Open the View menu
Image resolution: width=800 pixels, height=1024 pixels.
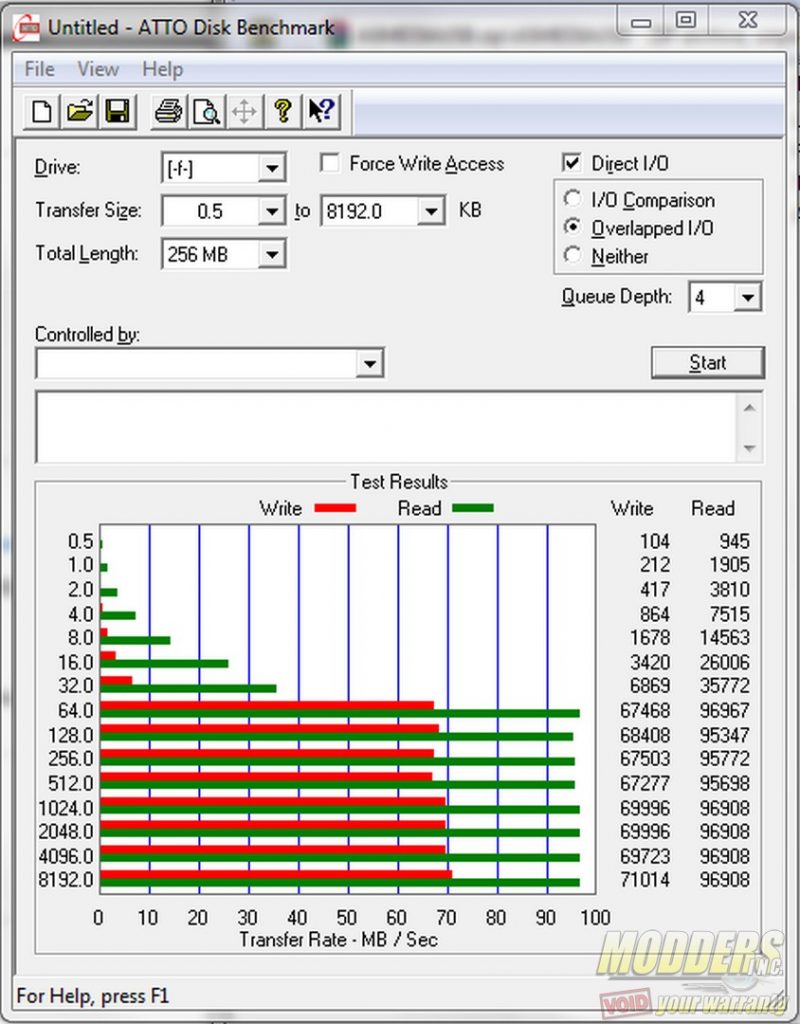[x=98, y=69]
